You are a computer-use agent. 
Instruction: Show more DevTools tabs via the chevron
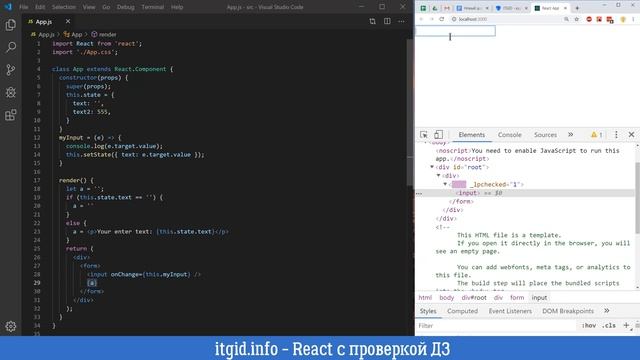(x=571, y=134)
